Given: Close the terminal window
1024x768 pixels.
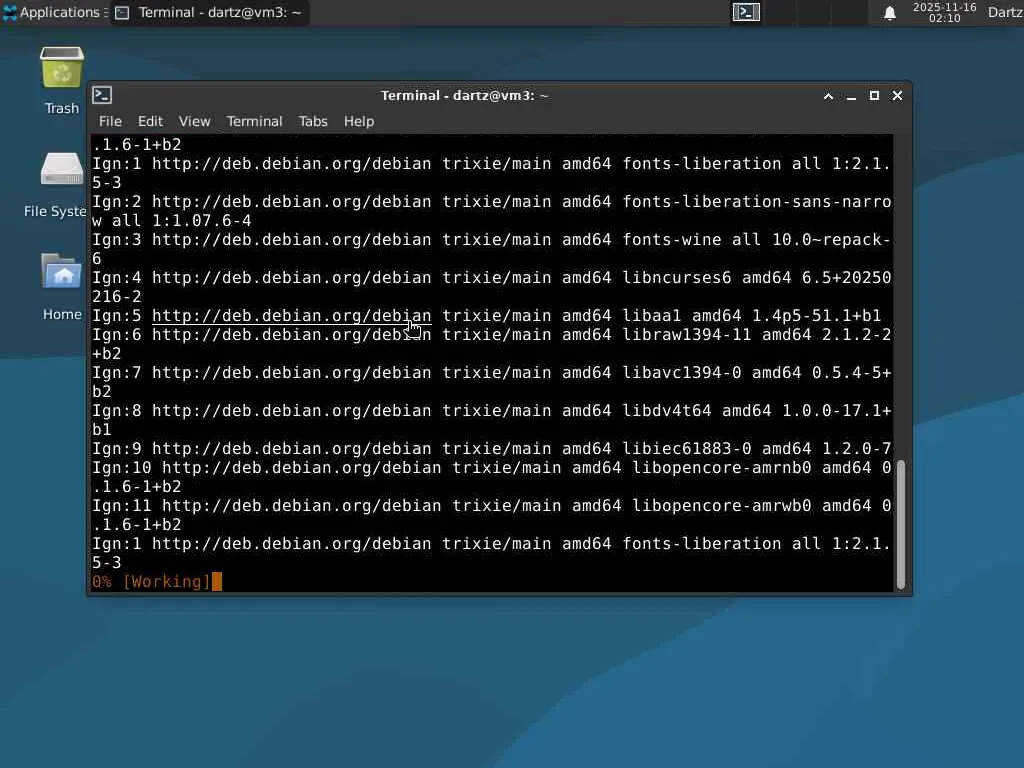Looking at the screenshot, I should (x=897, y=96).
